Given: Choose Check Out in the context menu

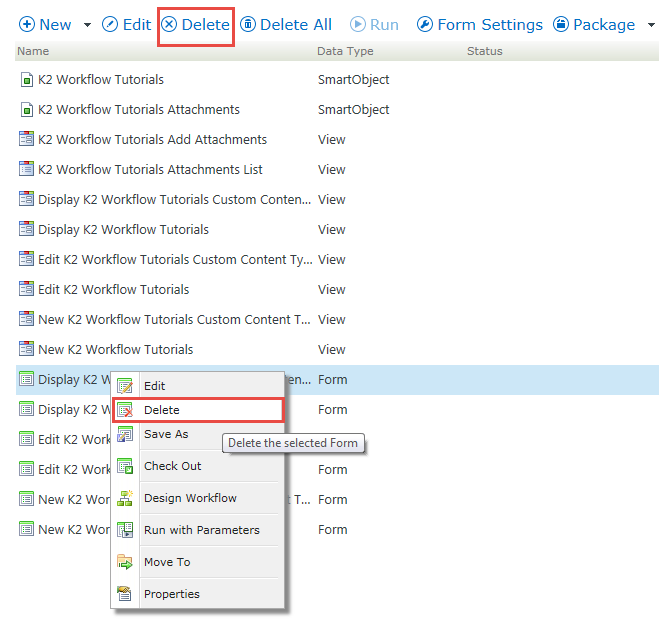Looking at the screenshot, I should point(198,466).
